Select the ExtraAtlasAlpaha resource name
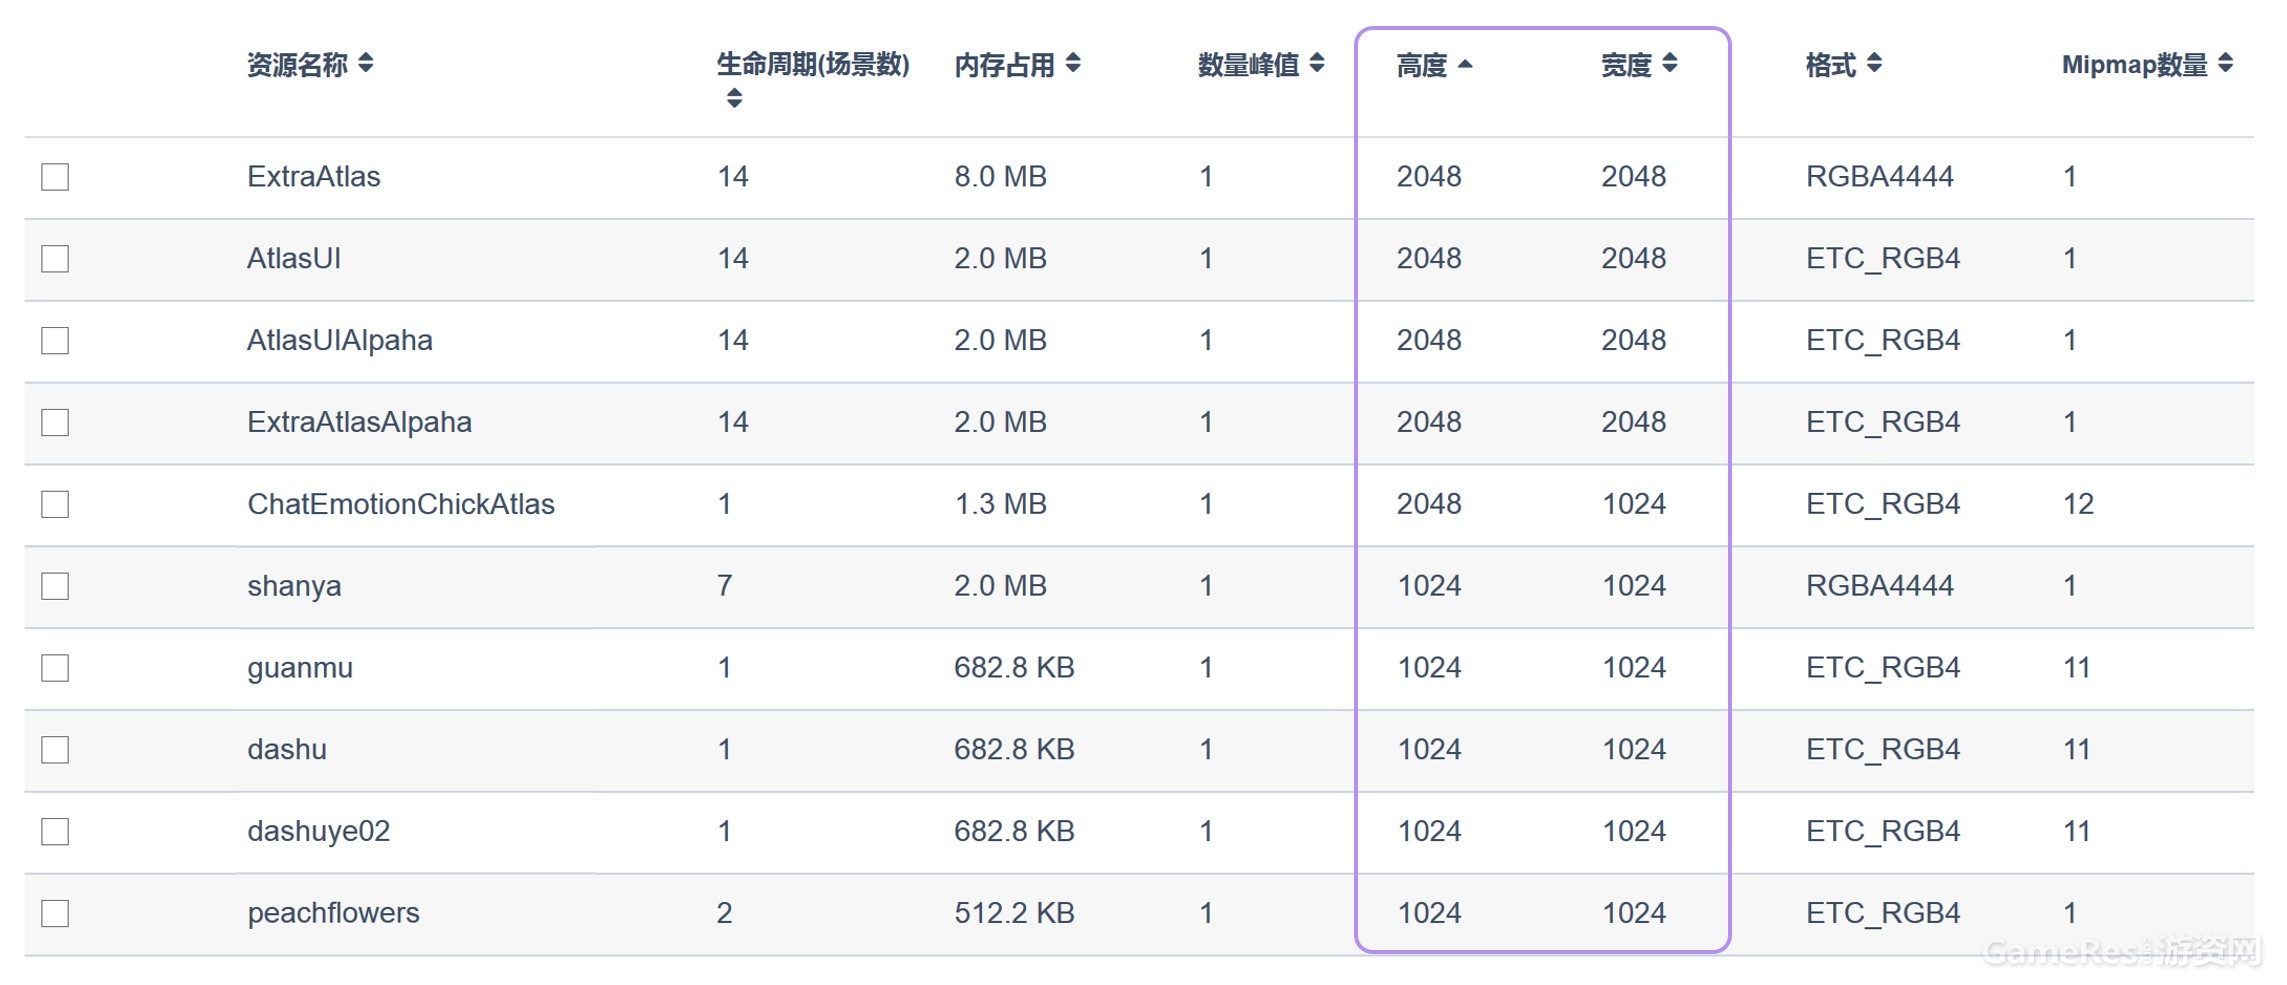 pos(360,423)
